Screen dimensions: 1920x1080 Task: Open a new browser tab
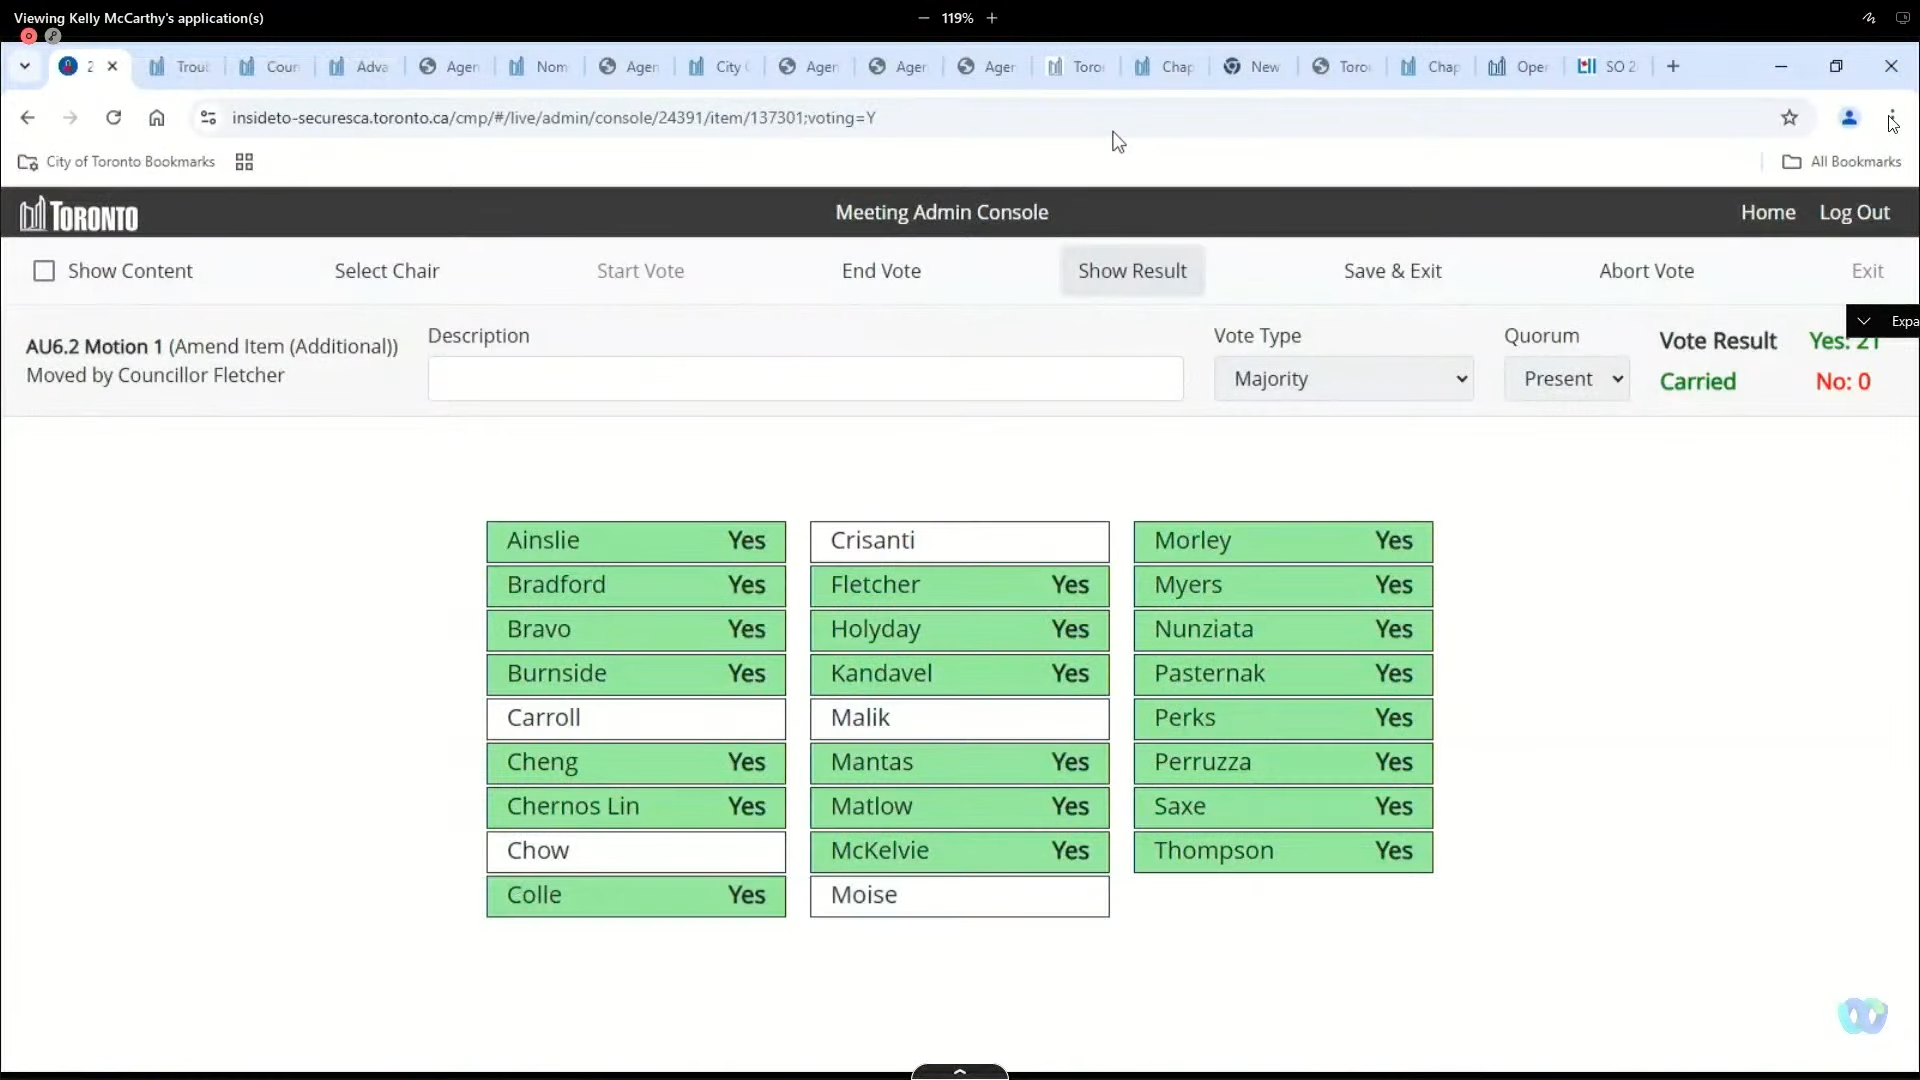click(x=1673, y=66)
